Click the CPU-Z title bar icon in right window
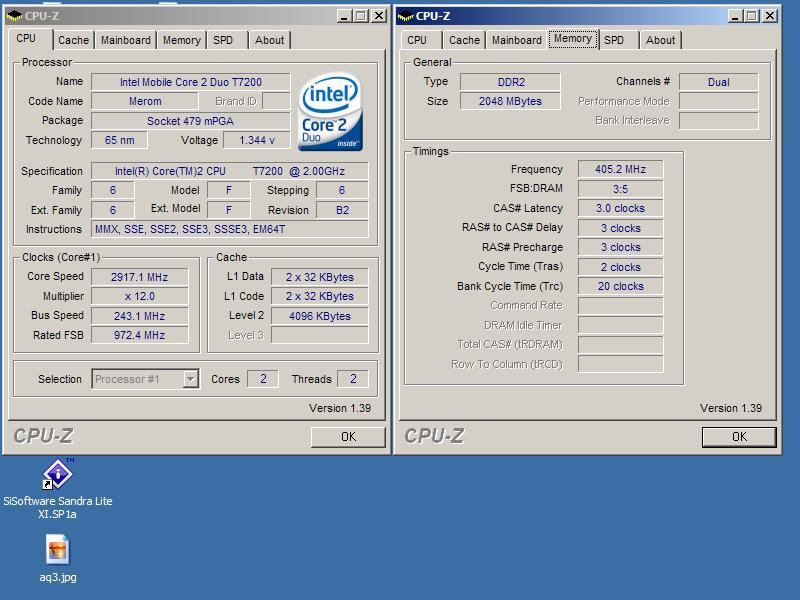Screen dimensions: 800x600 (405, 16)
